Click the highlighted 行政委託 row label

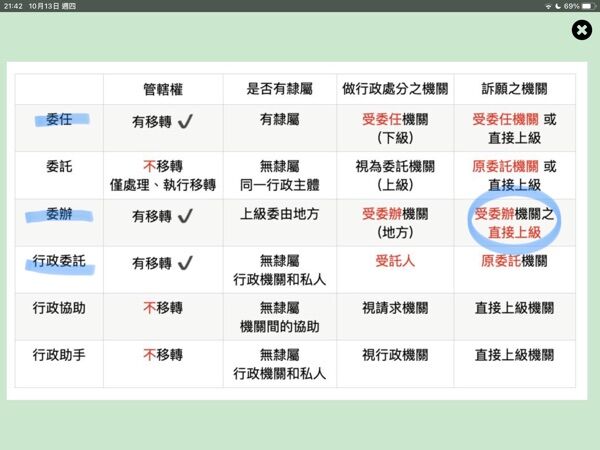59,263
